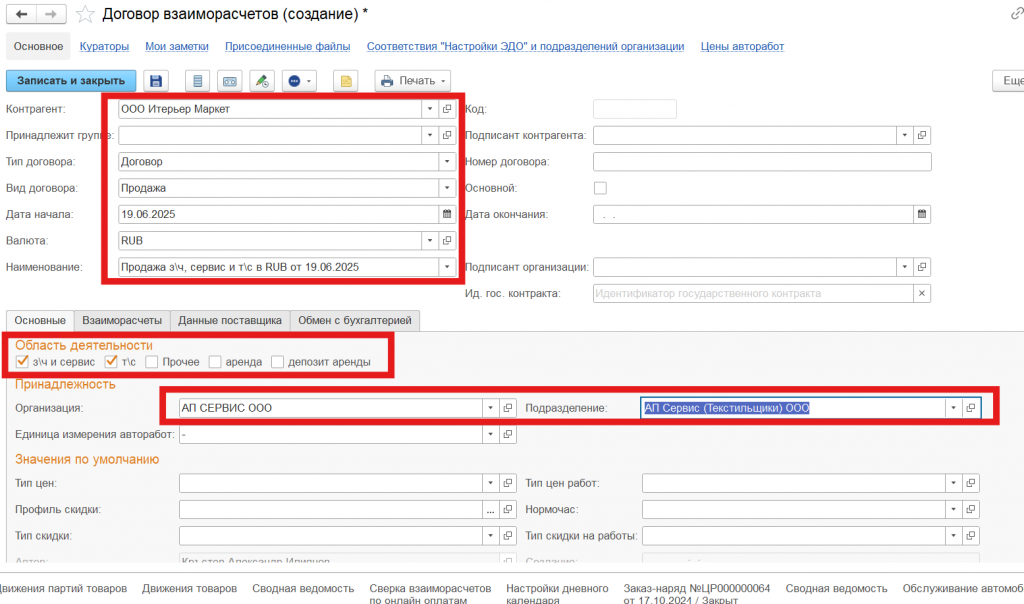The width and height of the screenshot is (1024, 604).
Task: Add this form to favorites with the star
Action: (x=87, y=15)
